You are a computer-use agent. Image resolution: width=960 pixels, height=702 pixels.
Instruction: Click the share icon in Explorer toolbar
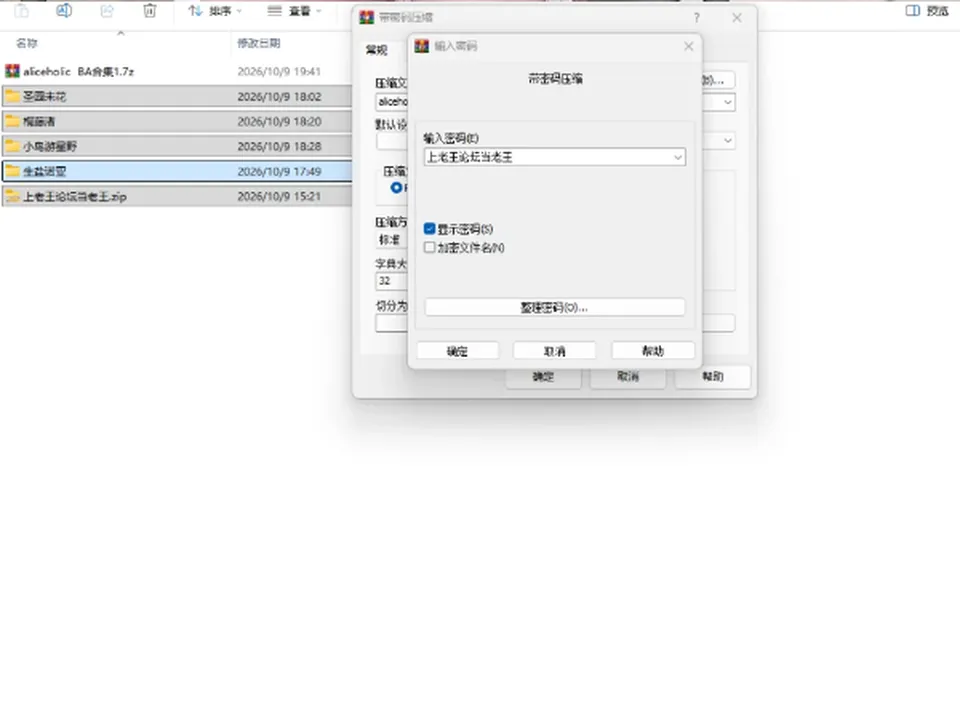[x=107, y=10]
